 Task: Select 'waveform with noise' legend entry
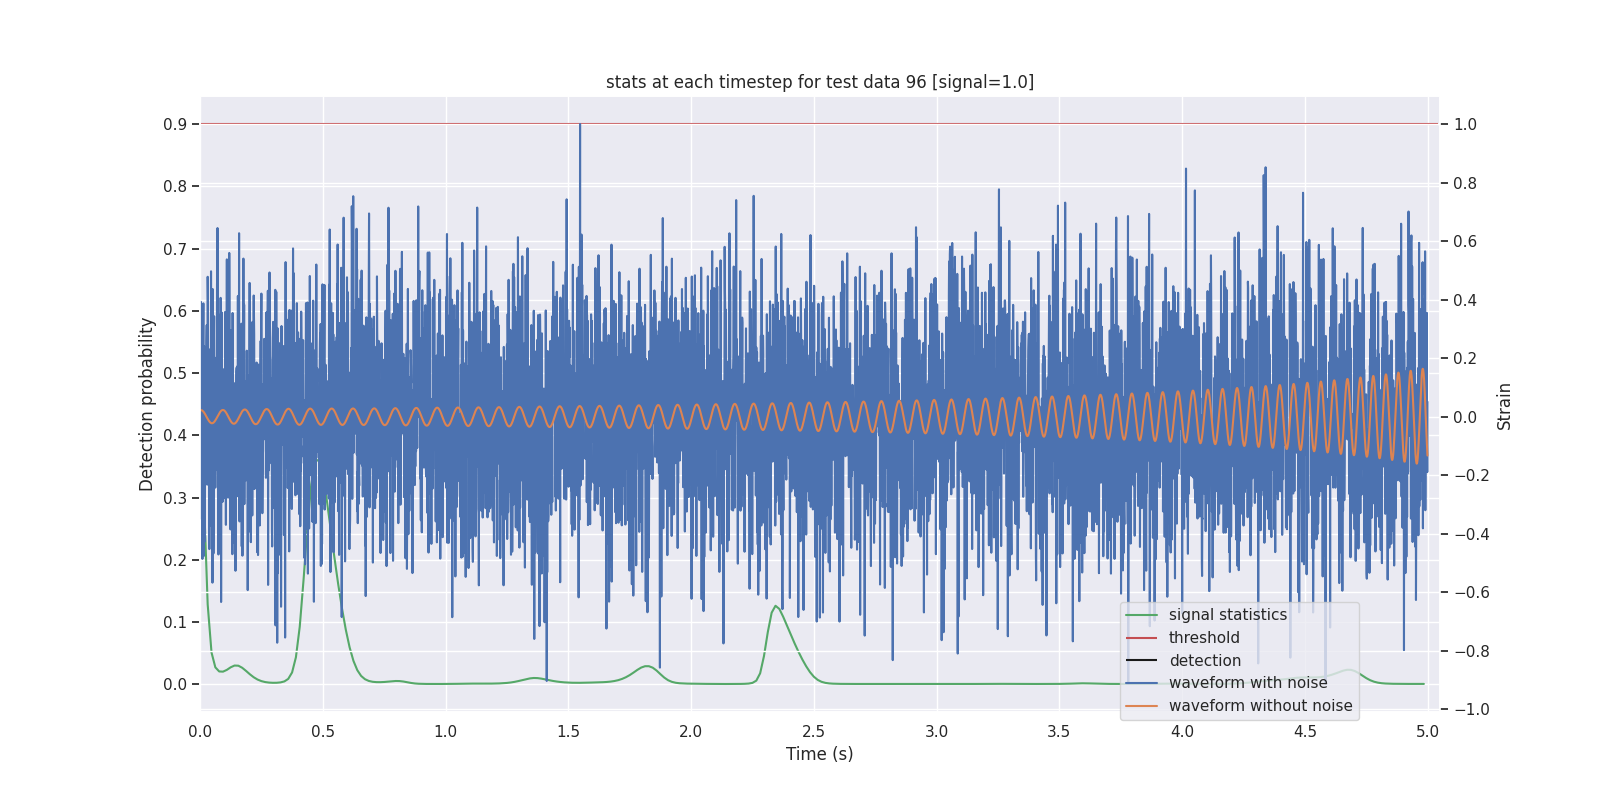click(1248, 683)
